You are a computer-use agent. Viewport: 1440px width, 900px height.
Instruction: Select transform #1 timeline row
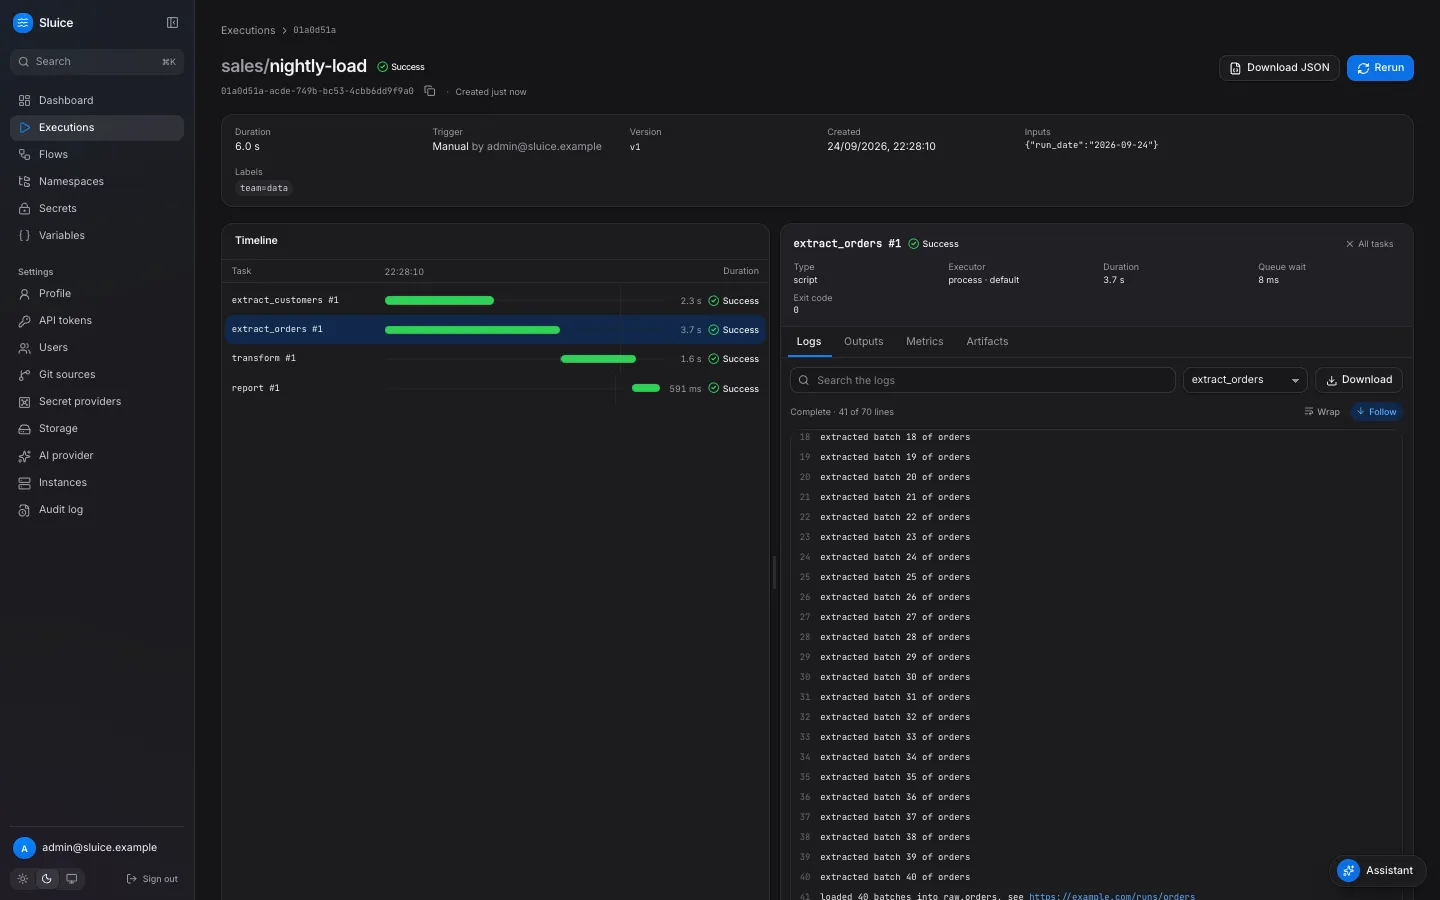click(x=495, y=358)
